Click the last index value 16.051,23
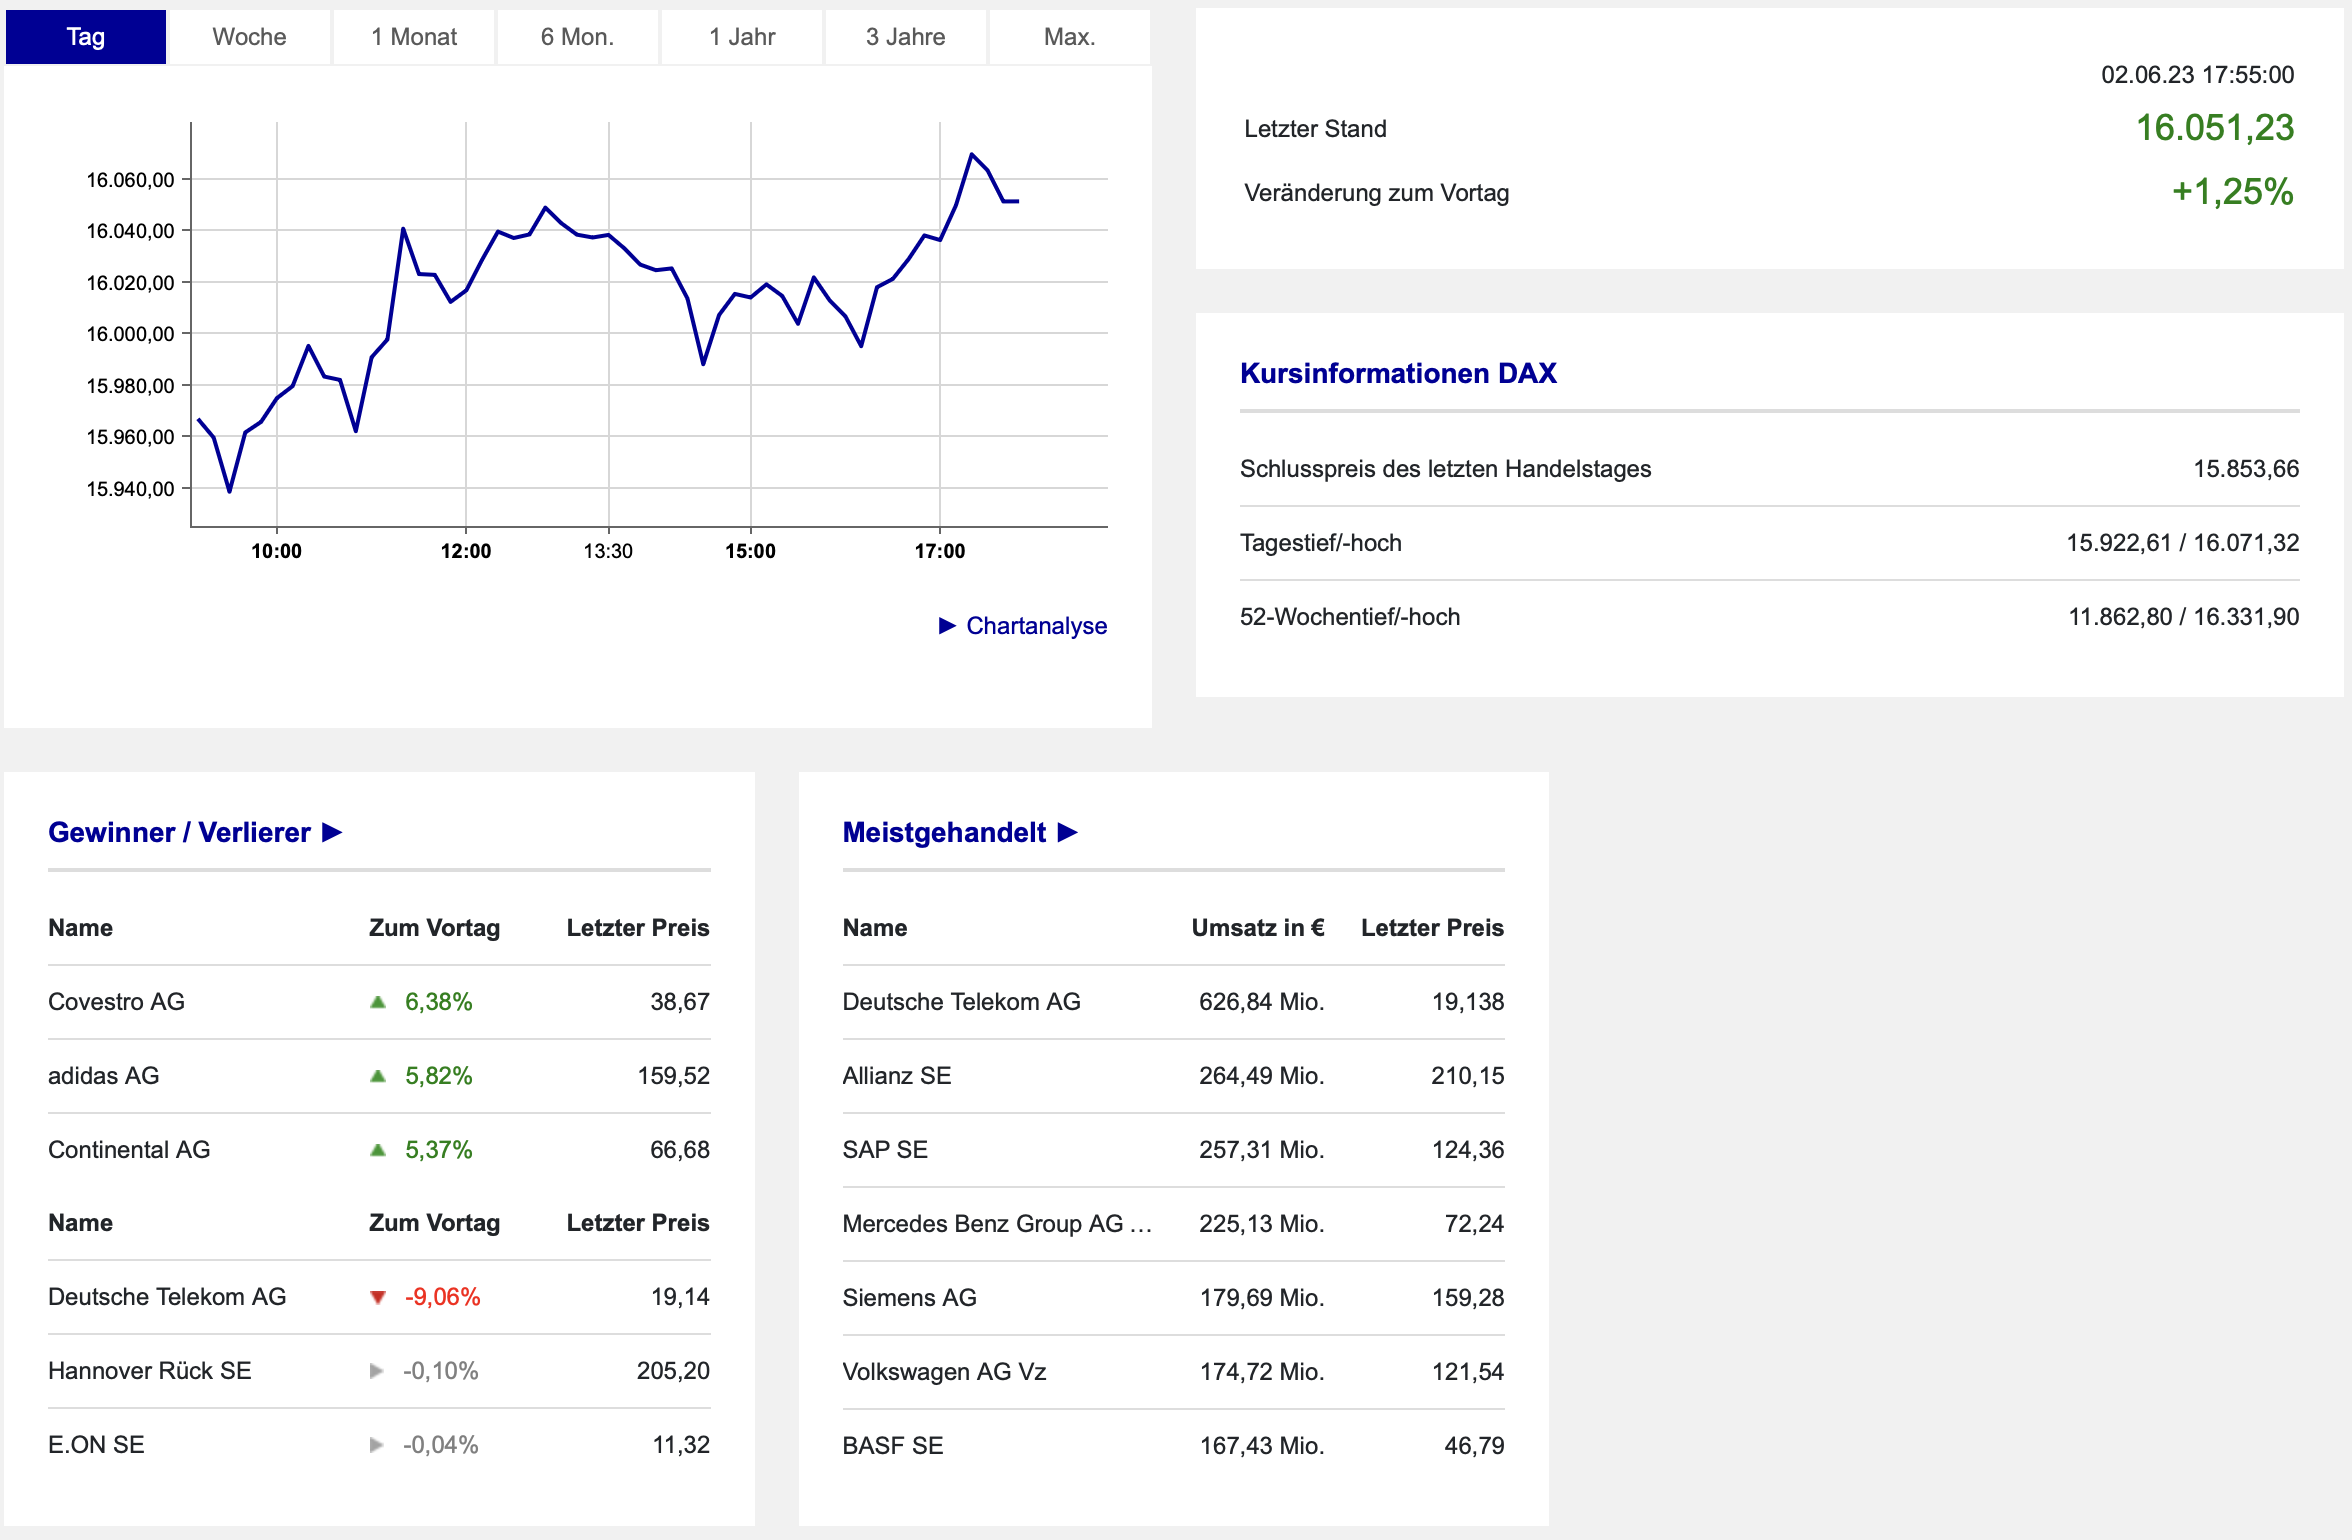The image size is (2352, 1540). [2215, 128]
